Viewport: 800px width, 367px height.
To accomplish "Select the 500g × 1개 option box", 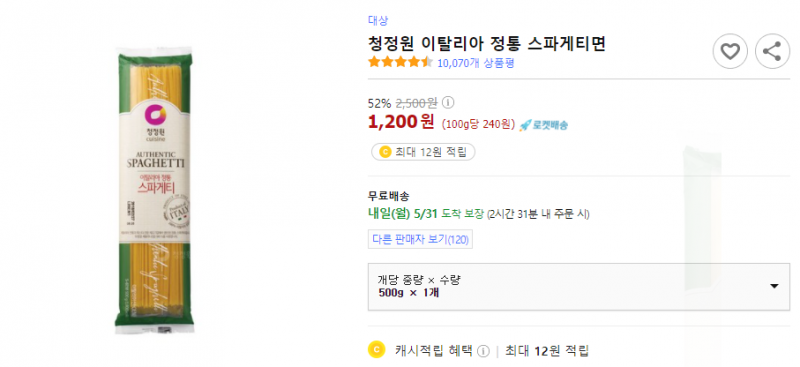I will pyautogui.click(x=579, y=287).
